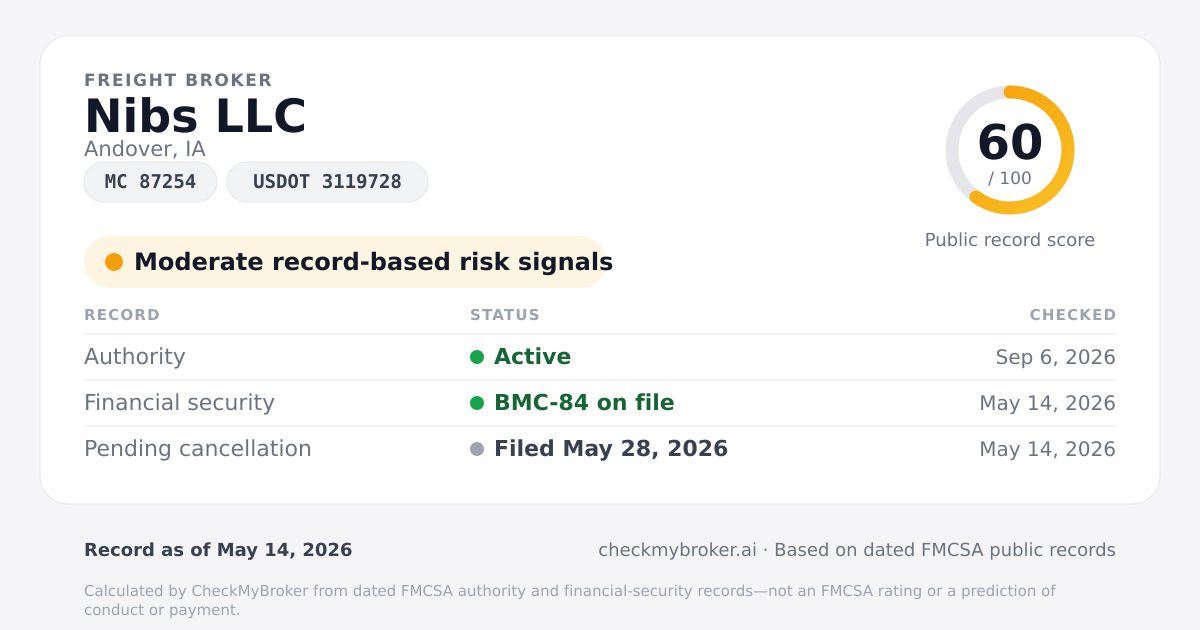Select the Authority record row label

[135, 357]
